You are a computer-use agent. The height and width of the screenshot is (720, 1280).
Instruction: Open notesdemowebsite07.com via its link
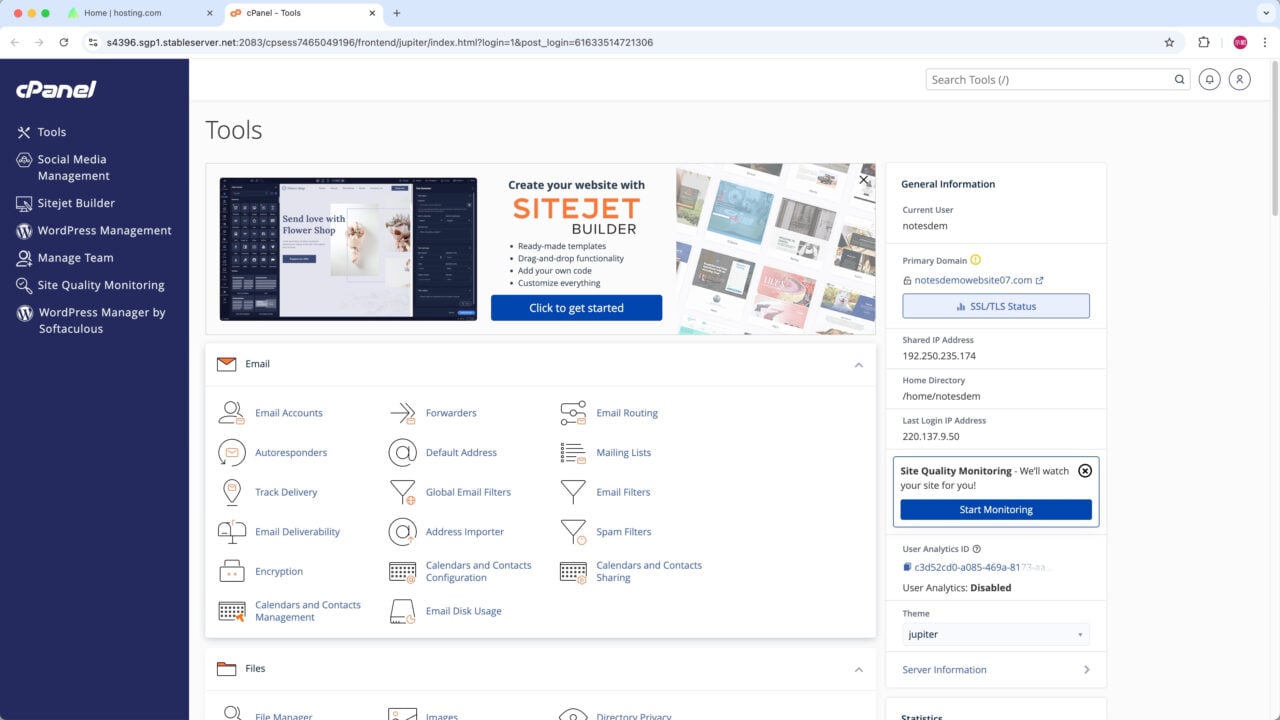pyautogui.click(x=974, y=280)
